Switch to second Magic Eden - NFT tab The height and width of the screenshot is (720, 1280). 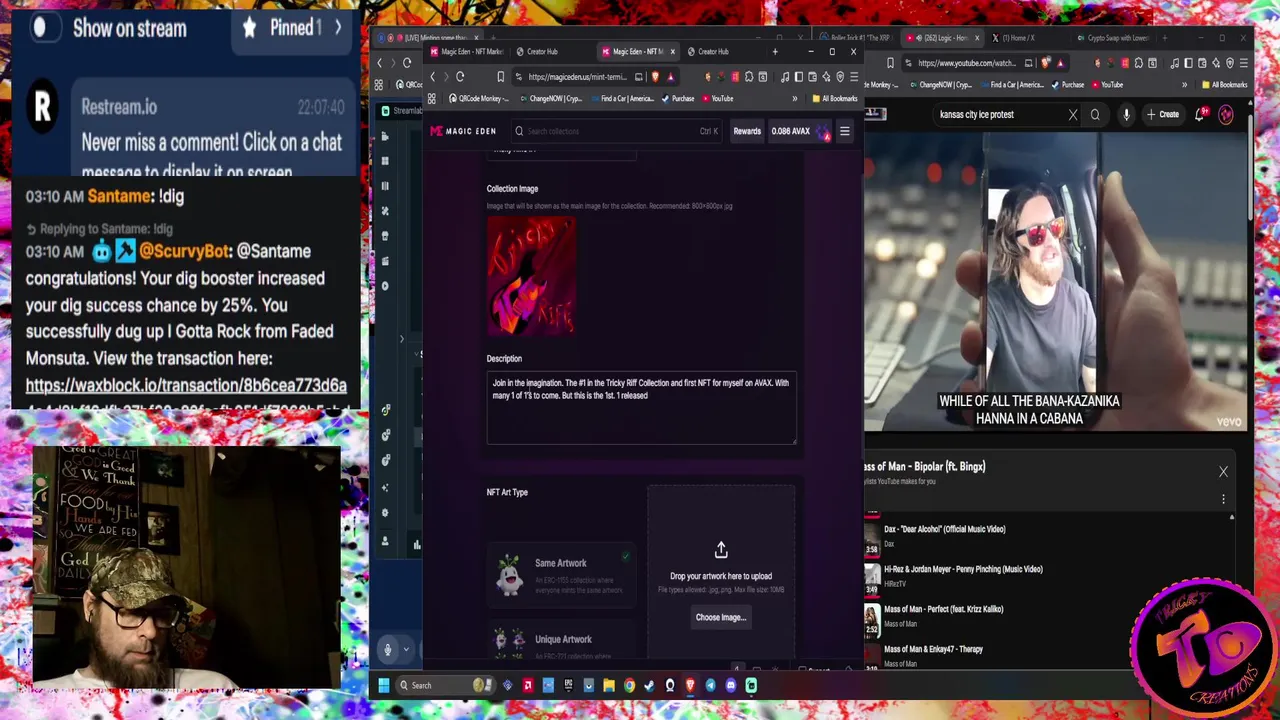point(636,51)
